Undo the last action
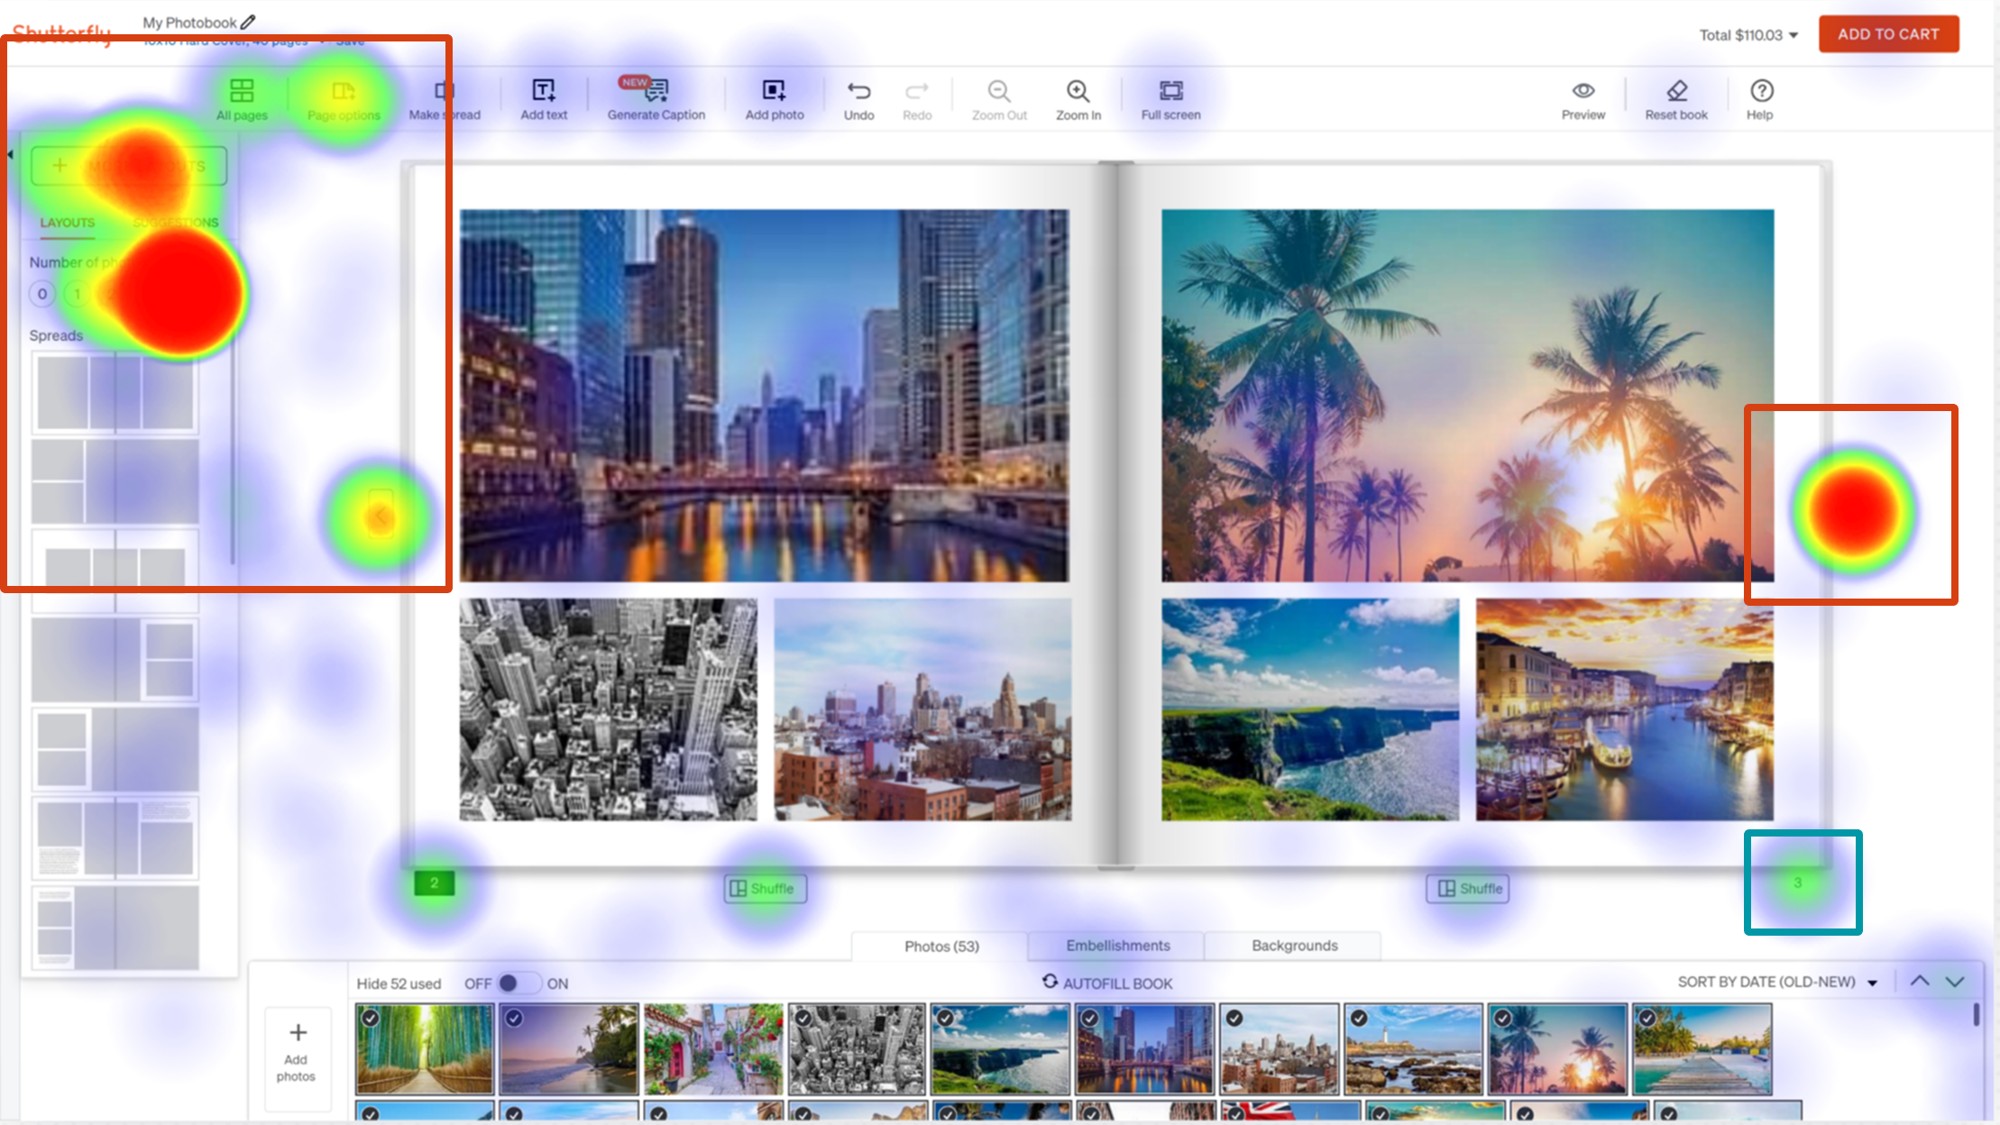This screenshot has height=1125, width=2000. pyautogui.click(x=859, y=99)
